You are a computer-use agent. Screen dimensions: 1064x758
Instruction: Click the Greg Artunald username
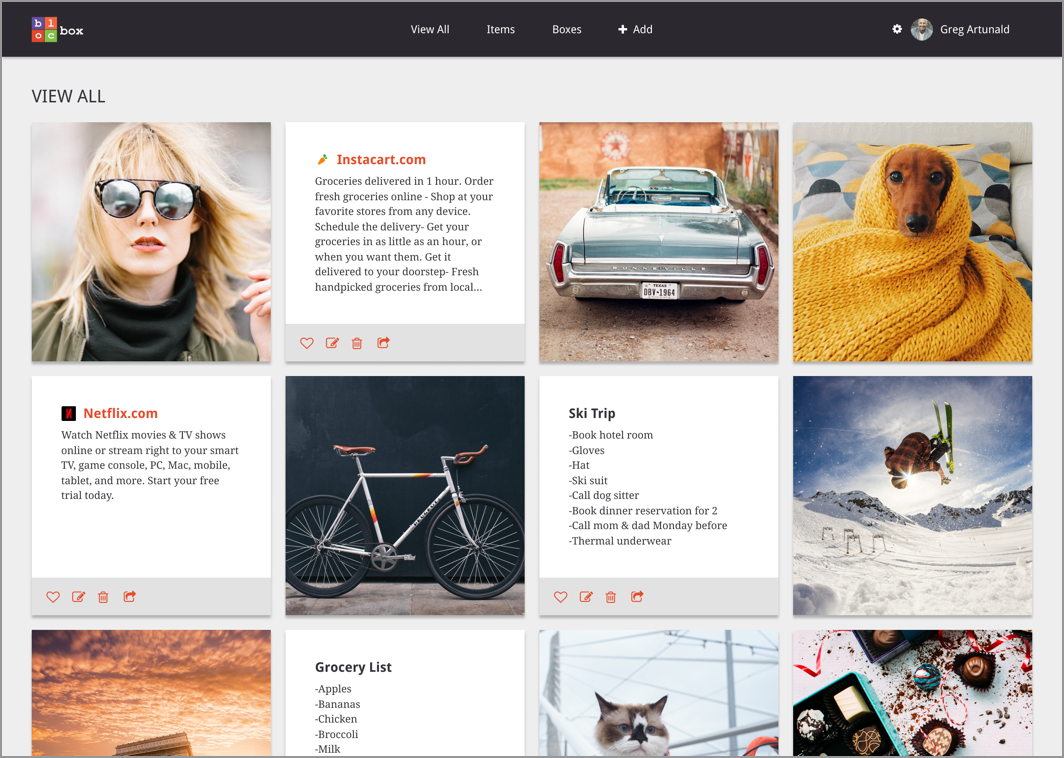pos(974,29)
